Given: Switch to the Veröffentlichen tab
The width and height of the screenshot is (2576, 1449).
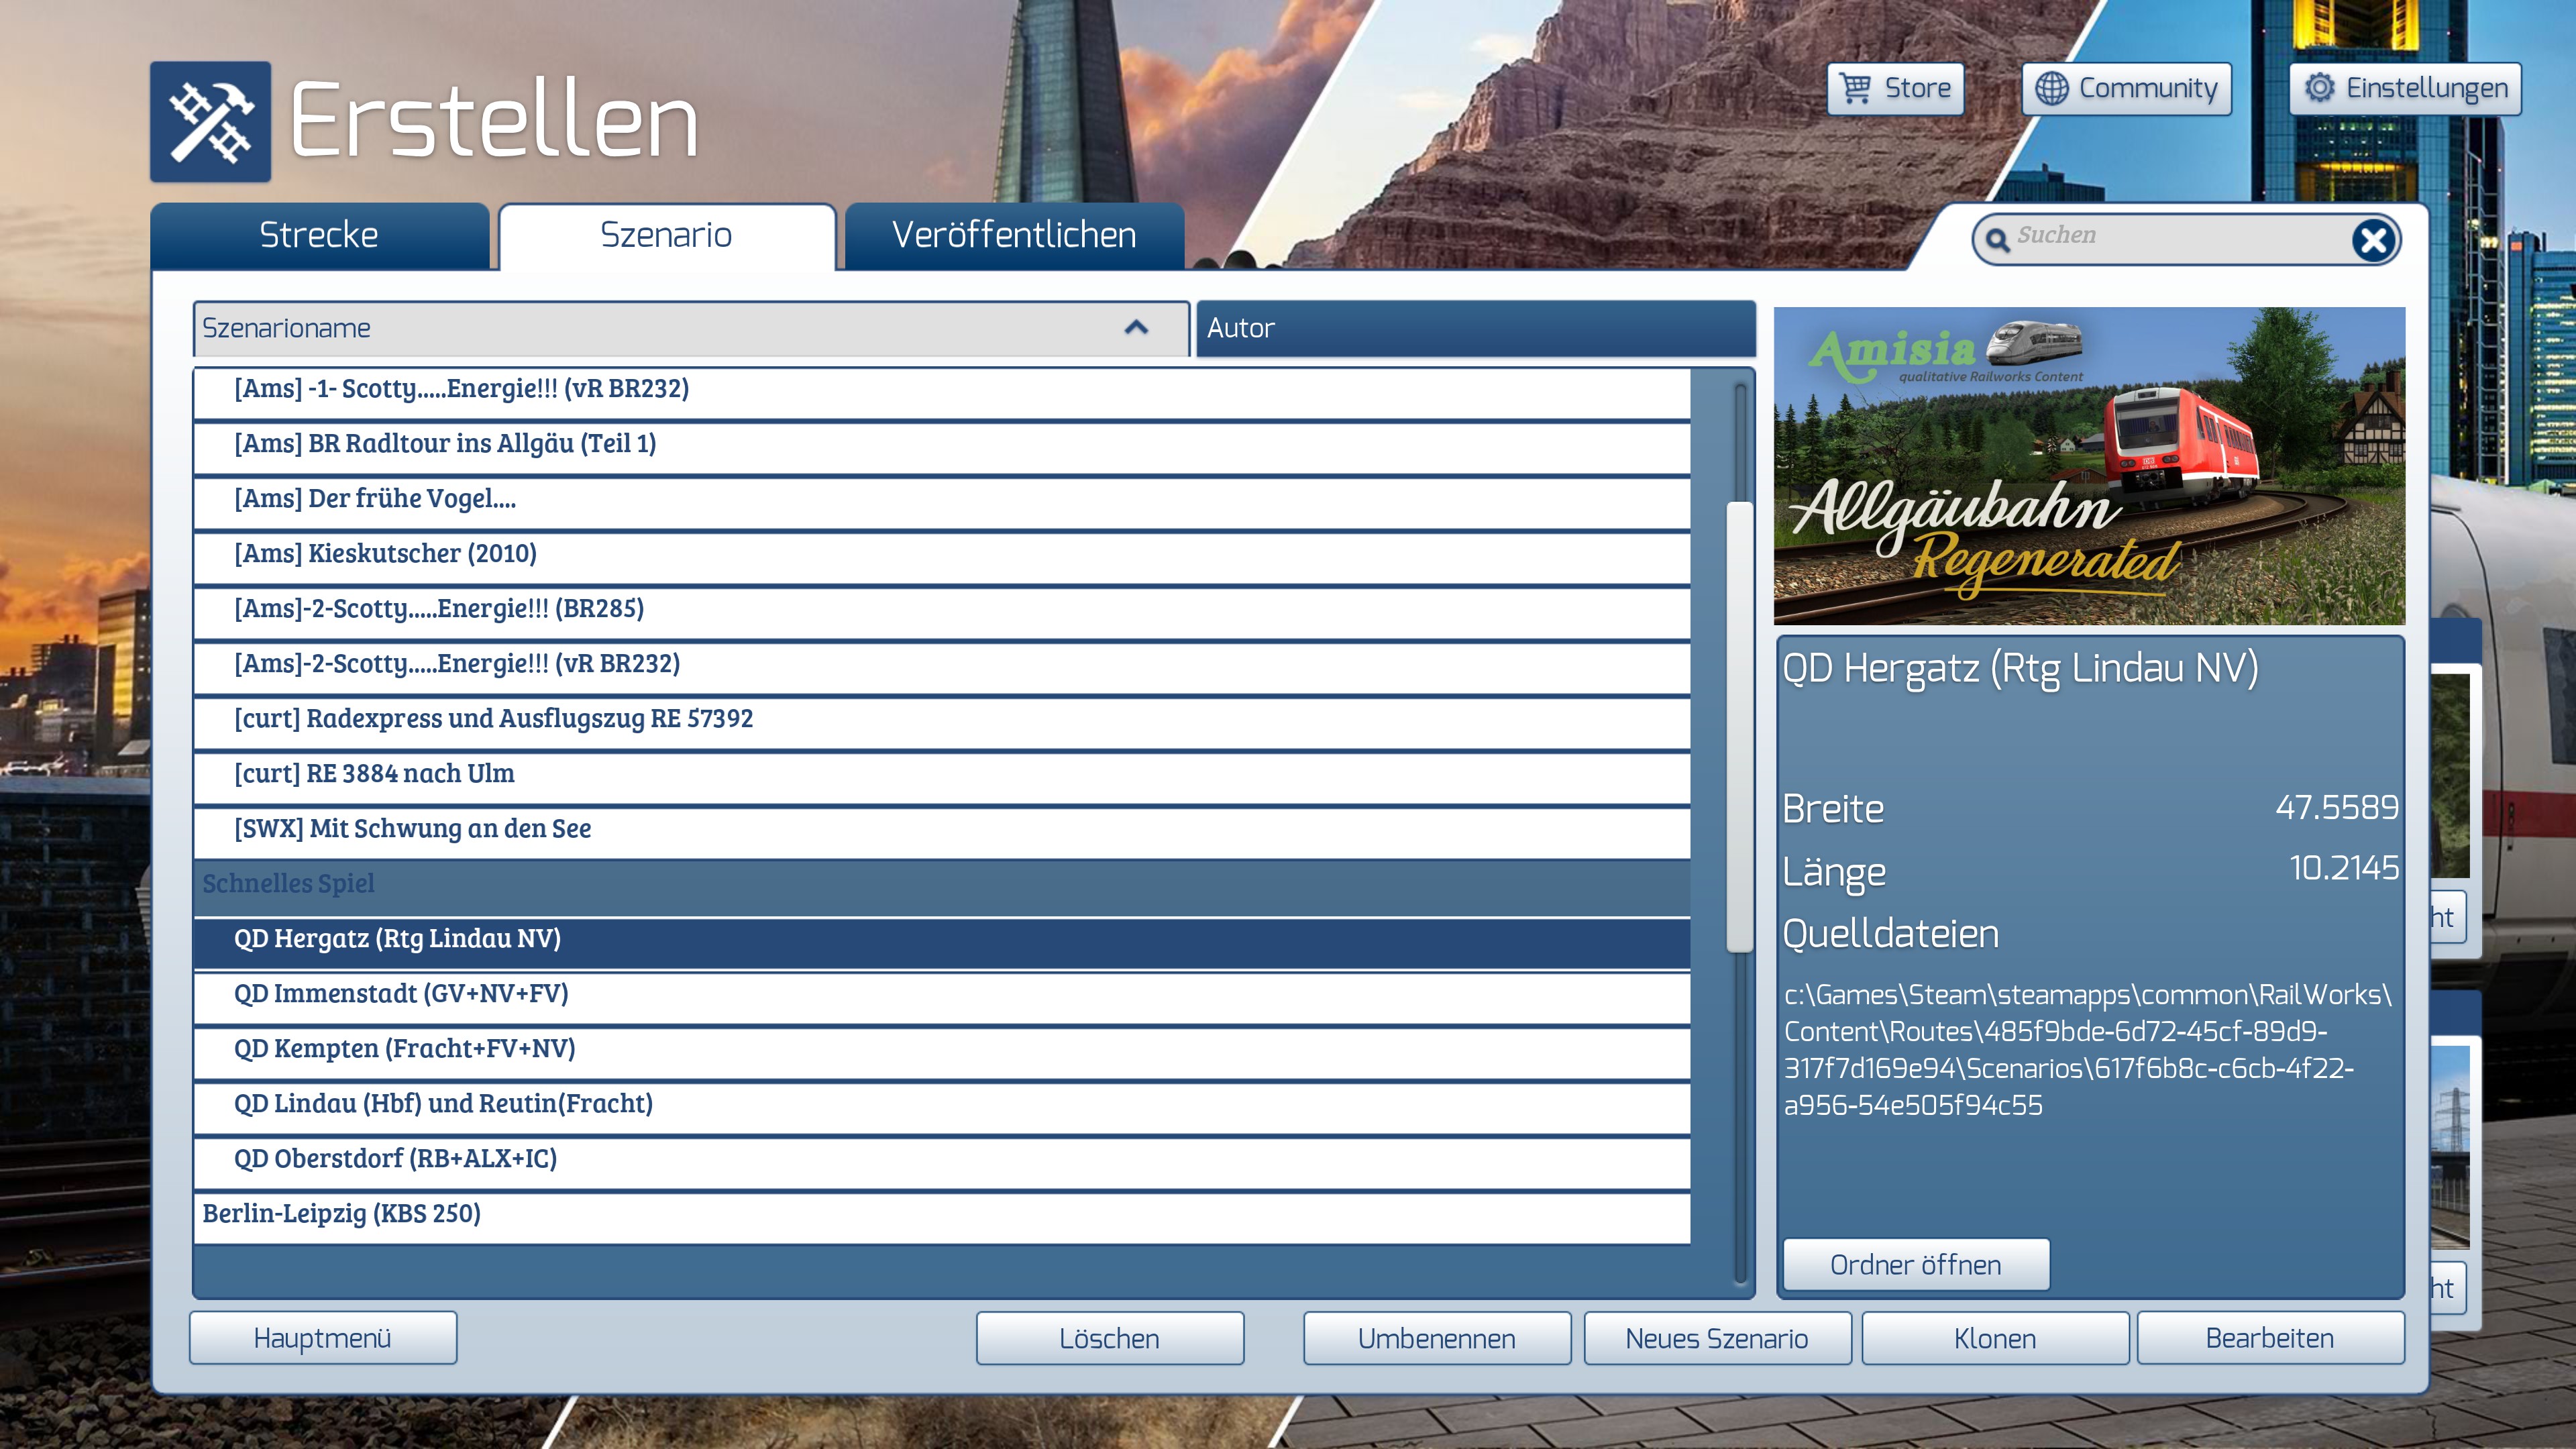Looking at the screenshot, I should click(1014, 236).
